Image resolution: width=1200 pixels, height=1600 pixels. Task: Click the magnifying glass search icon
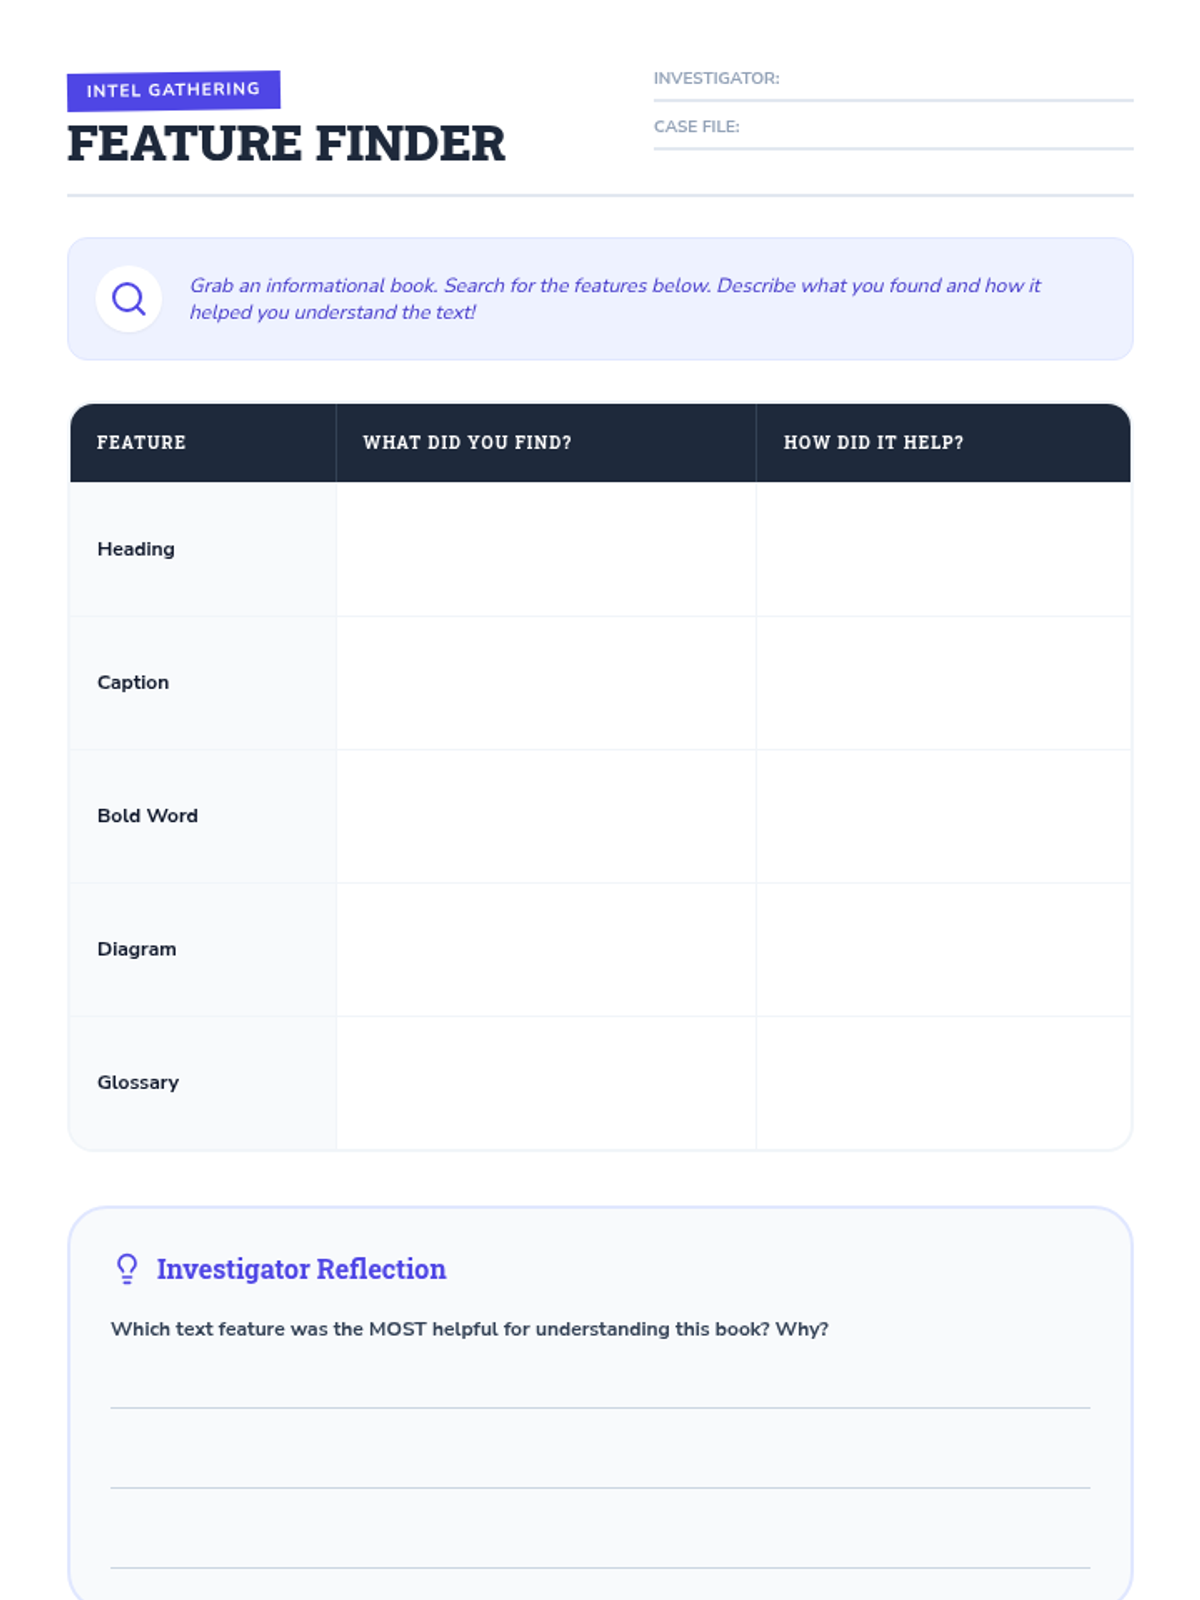pyautogui.click(x=129, y=299)
